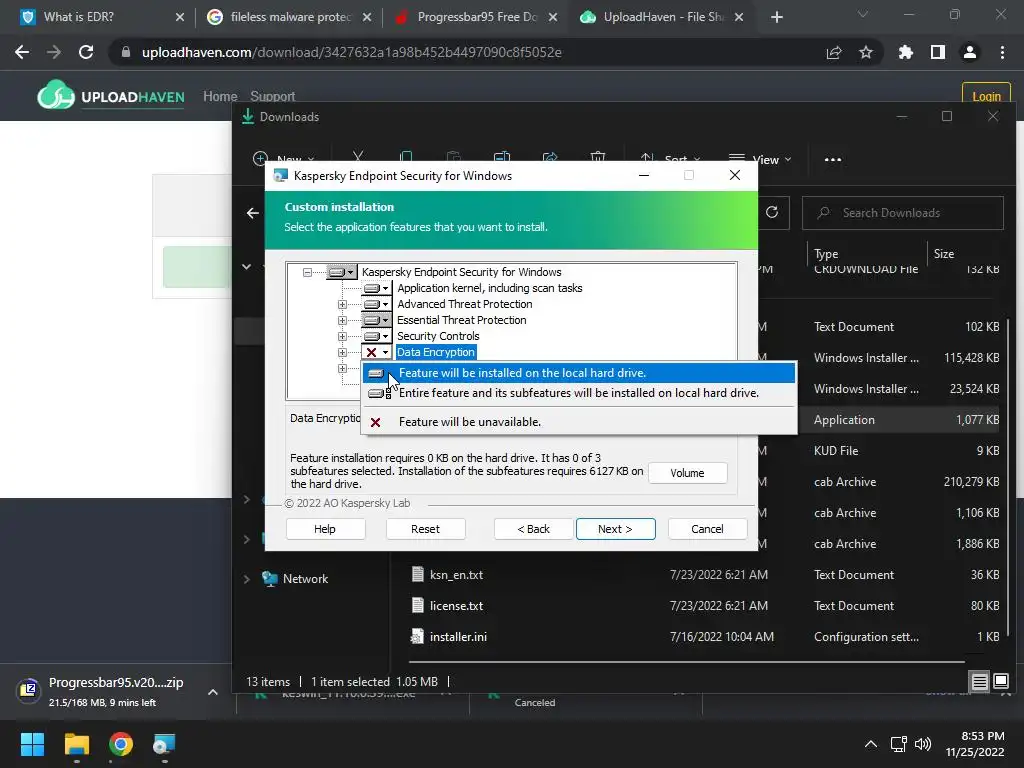Viewport: 1024px width, 768px height.
Task: Click the UploadHaven logo
Action: 111,96
